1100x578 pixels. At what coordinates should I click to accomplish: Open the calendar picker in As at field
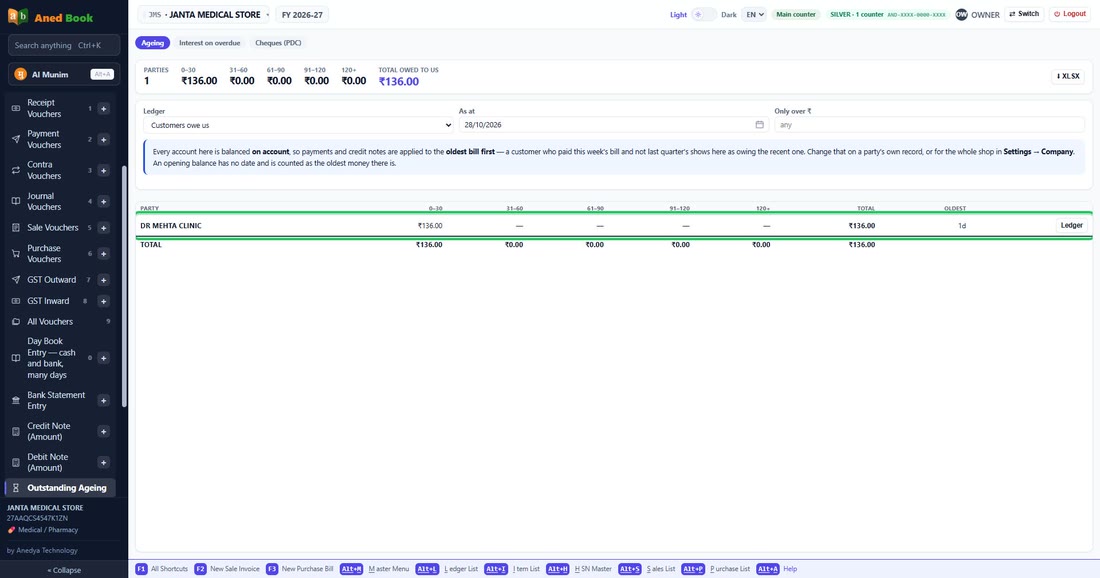(x=759, y=125)
